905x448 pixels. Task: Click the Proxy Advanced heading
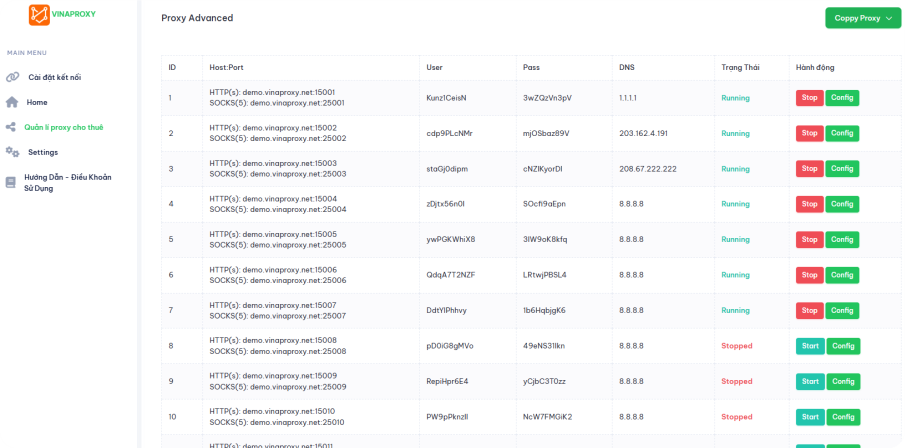click(197, 18)
